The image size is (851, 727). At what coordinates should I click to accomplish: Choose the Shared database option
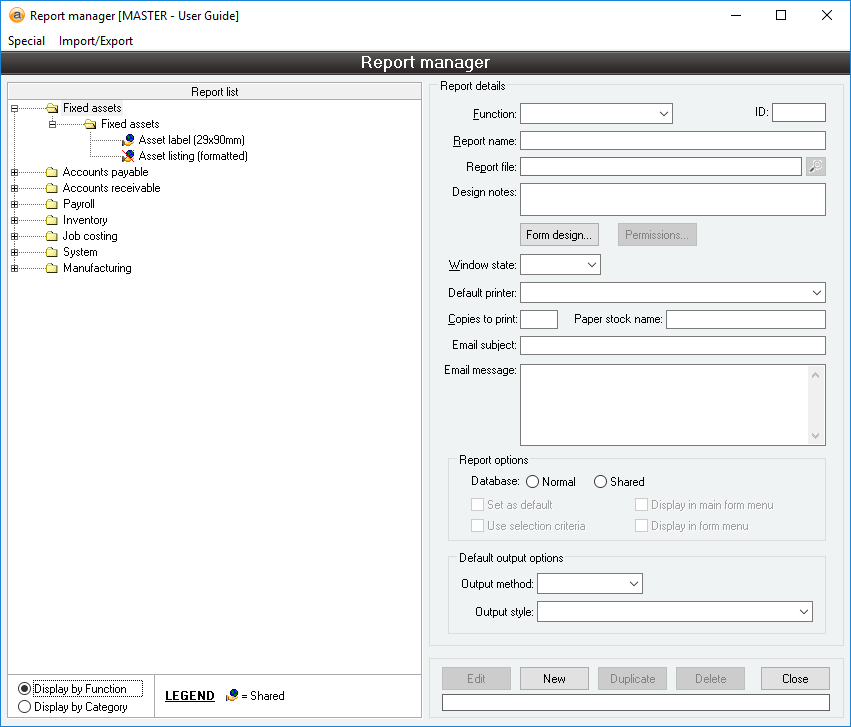tap(600, 482)
